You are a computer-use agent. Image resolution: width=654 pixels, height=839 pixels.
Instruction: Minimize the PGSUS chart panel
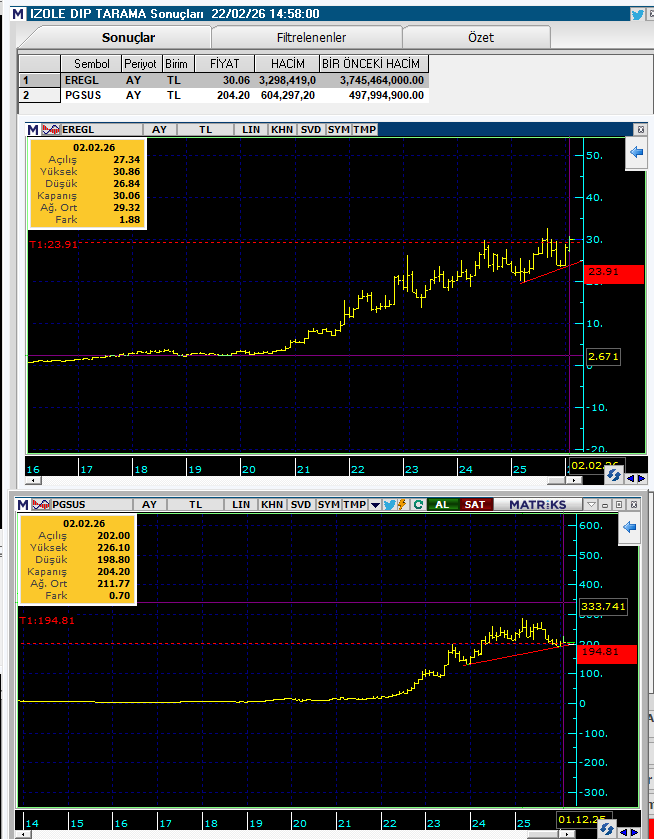point(605,505)
